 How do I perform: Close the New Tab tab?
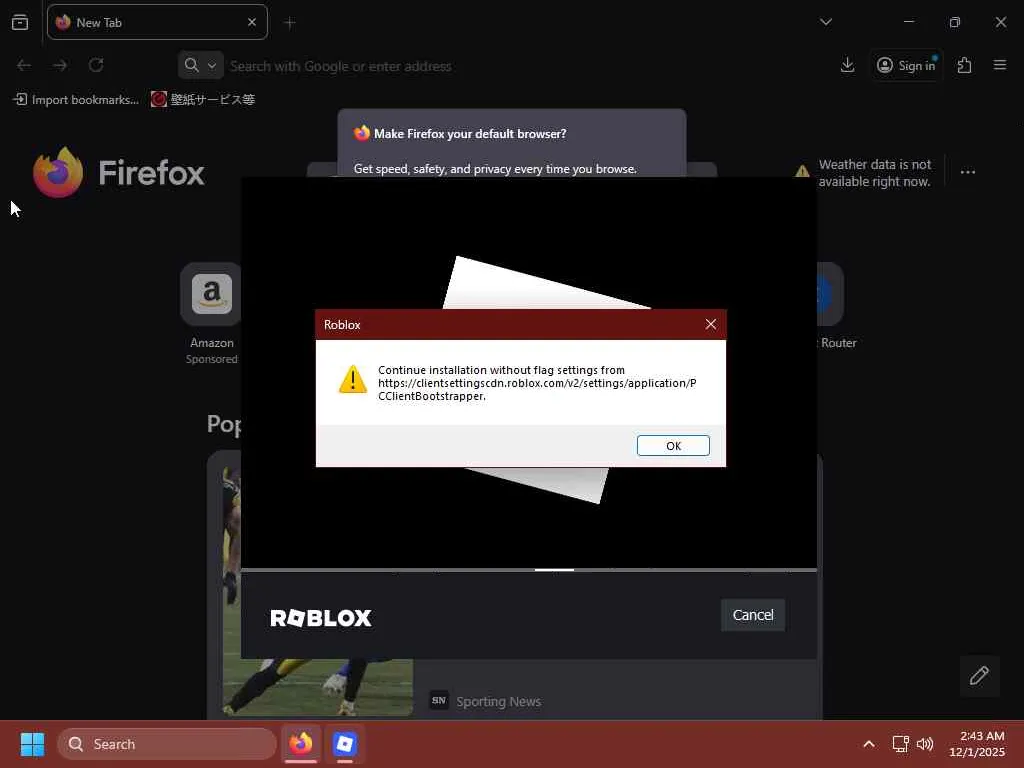click(x=252, y=22)
